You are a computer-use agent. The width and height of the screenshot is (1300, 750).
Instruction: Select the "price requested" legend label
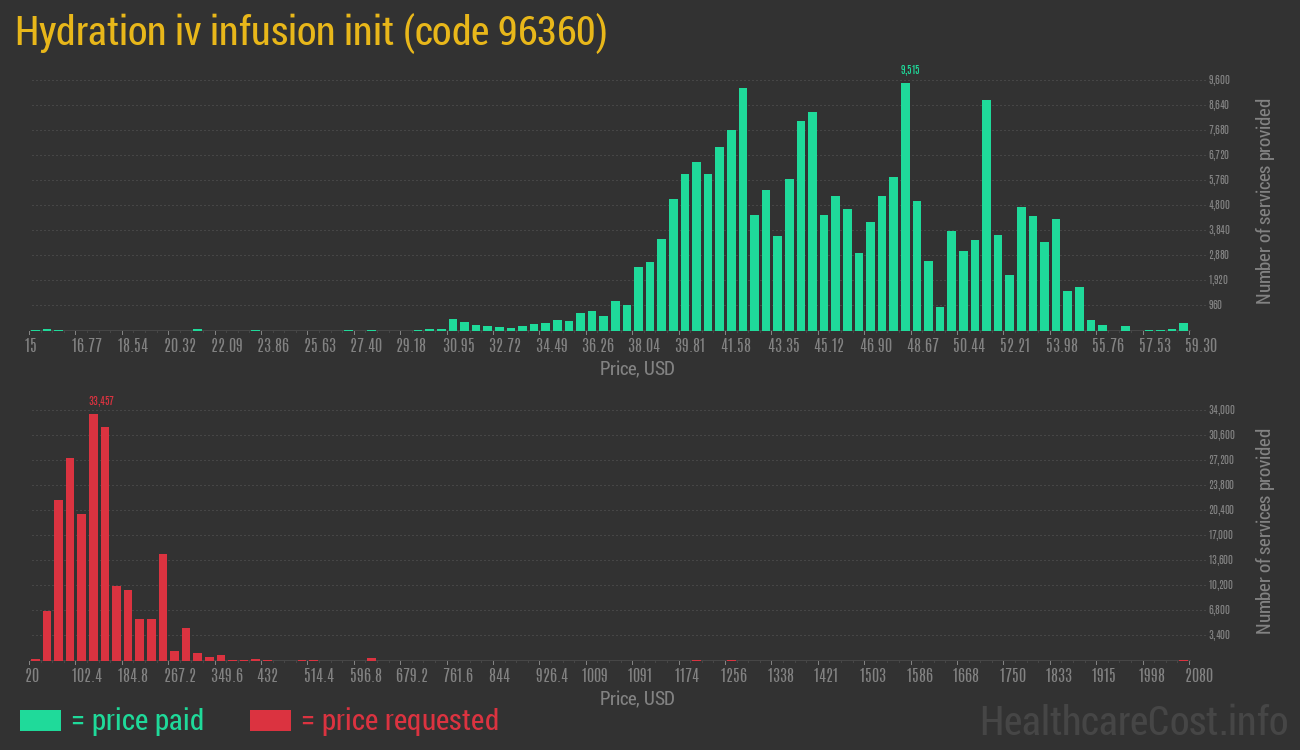point(399,720)
